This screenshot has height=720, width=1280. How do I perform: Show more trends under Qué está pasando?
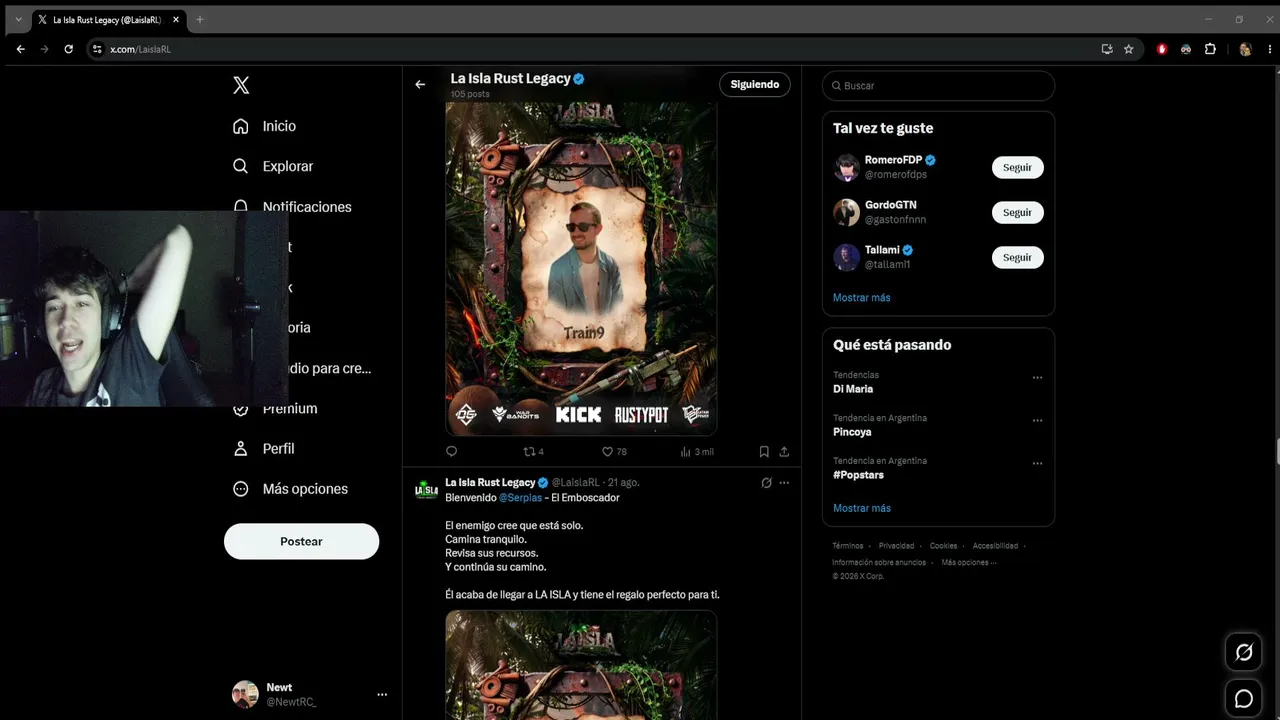(862, 508)
